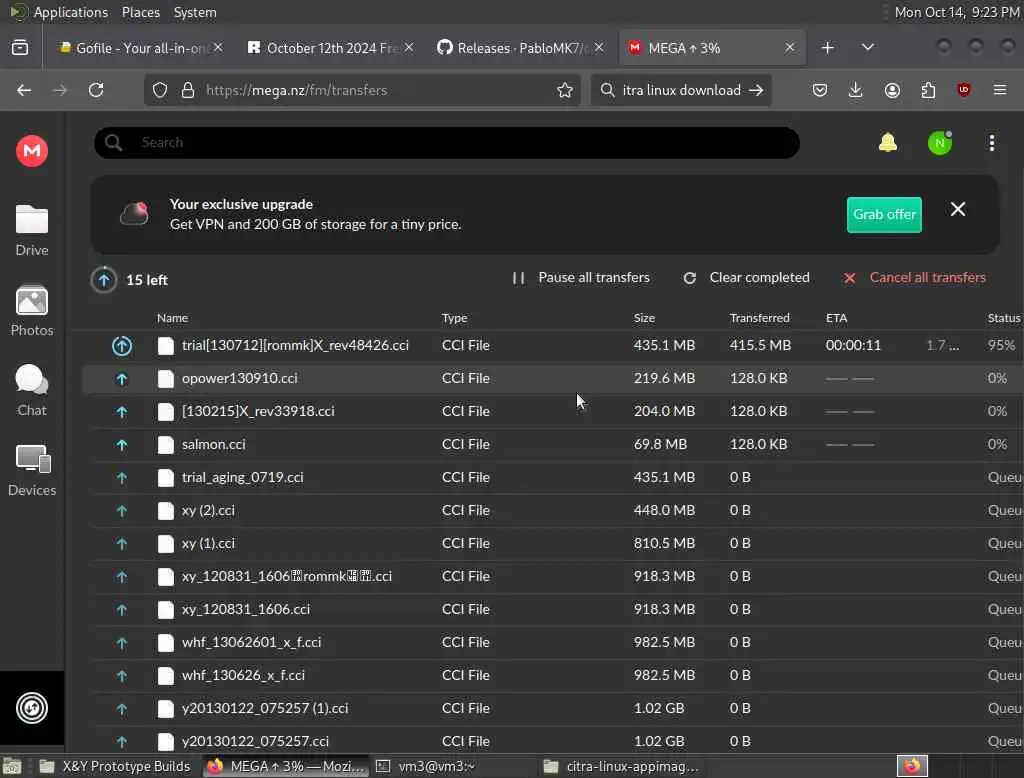Viewport: 1024px width, 778px height.
Task: Open Firefox hamburger application menu
Action: (x=1000, y=90)
